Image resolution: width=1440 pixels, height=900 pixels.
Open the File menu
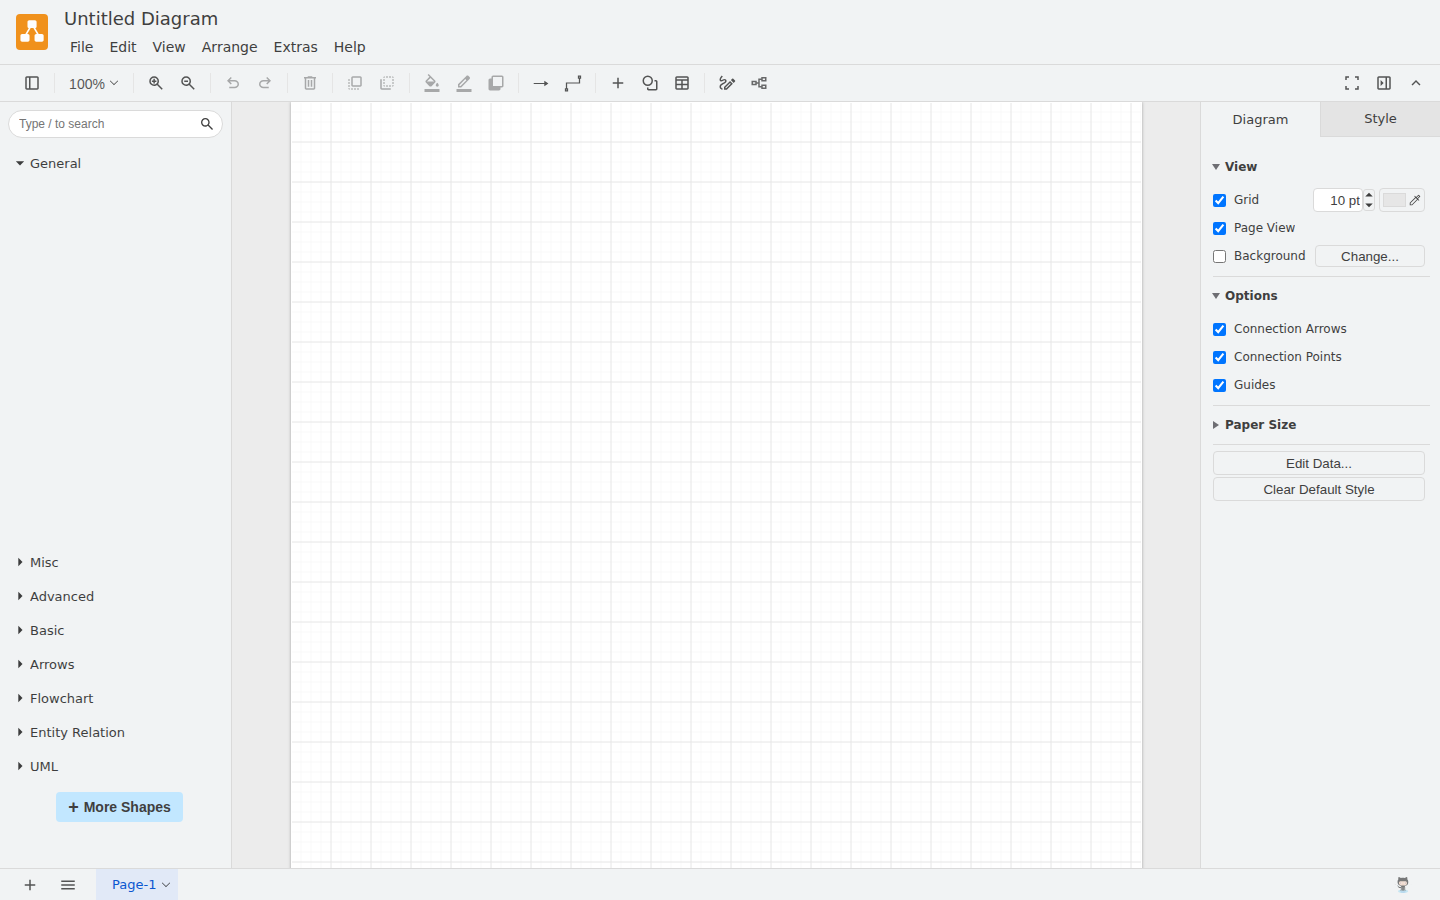tap(81, 47)
